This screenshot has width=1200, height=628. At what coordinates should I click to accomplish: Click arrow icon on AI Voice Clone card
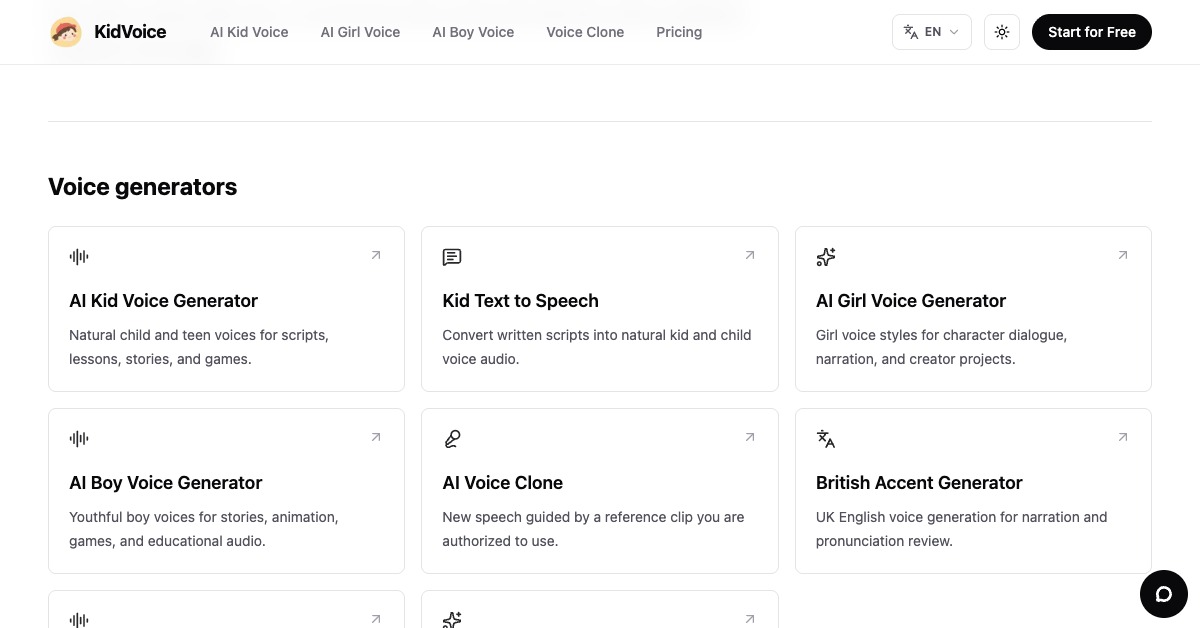(750, 437)
